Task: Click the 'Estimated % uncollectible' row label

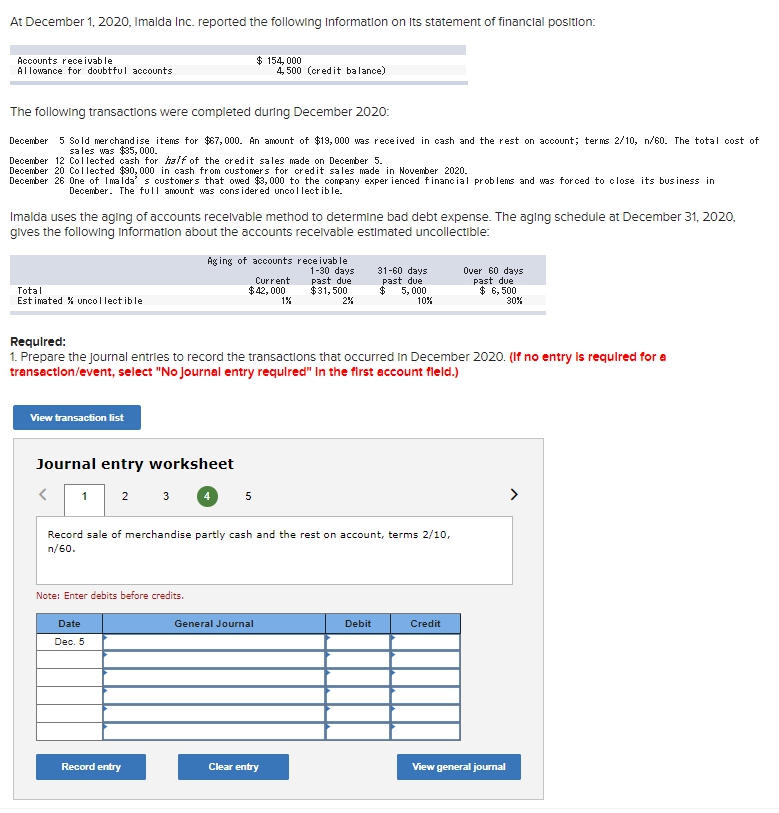Action: pos(80,301)
